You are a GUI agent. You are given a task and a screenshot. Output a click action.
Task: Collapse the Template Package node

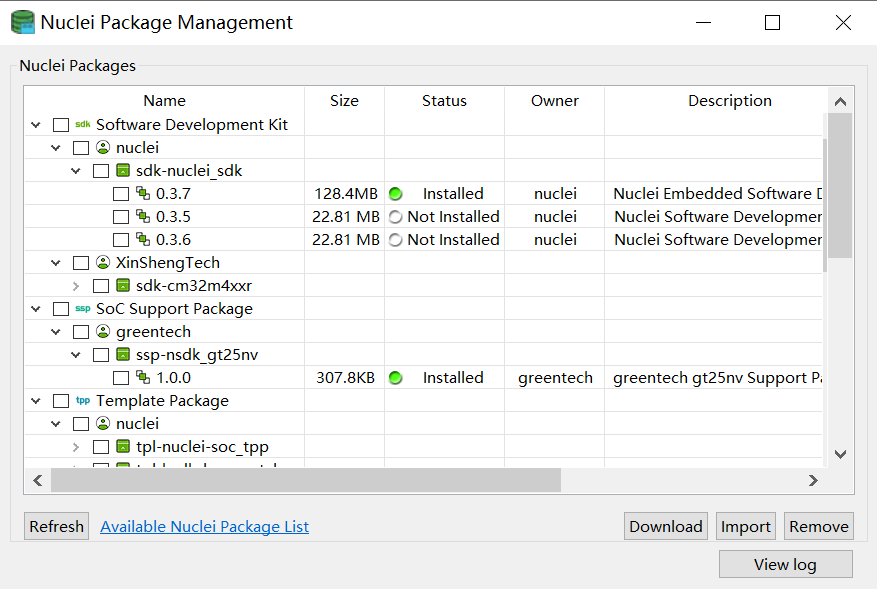click(x=36, y=401)
